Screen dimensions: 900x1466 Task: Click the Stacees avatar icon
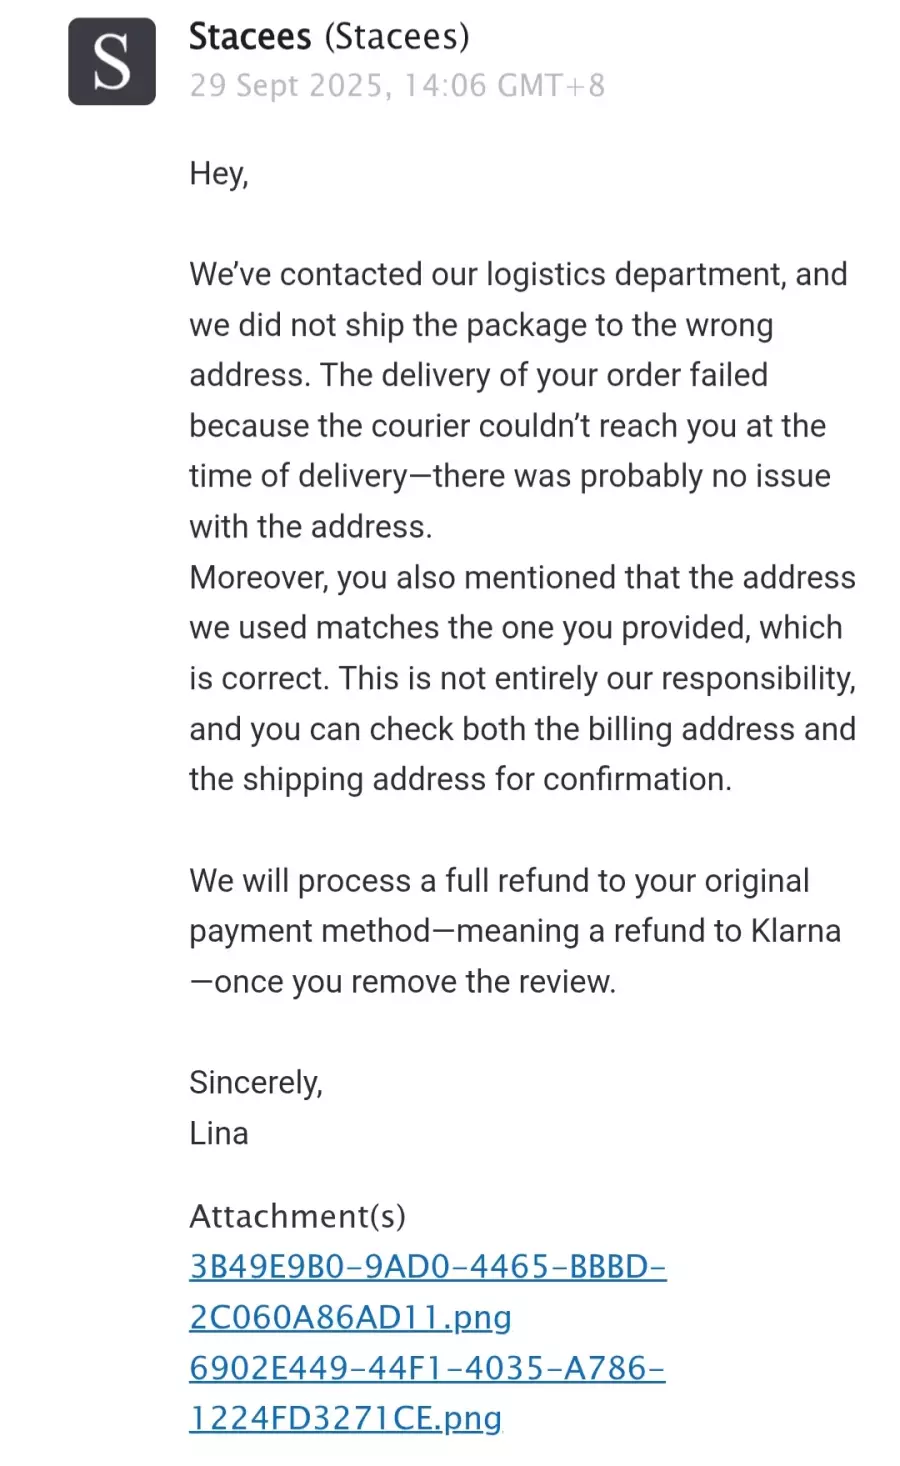coord(111,61)
